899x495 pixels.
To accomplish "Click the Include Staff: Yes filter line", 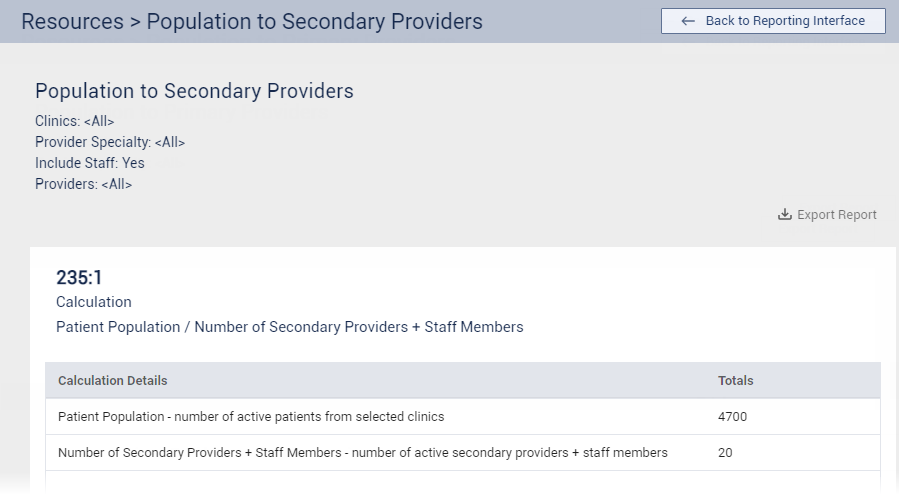I will tap(90, 163).
